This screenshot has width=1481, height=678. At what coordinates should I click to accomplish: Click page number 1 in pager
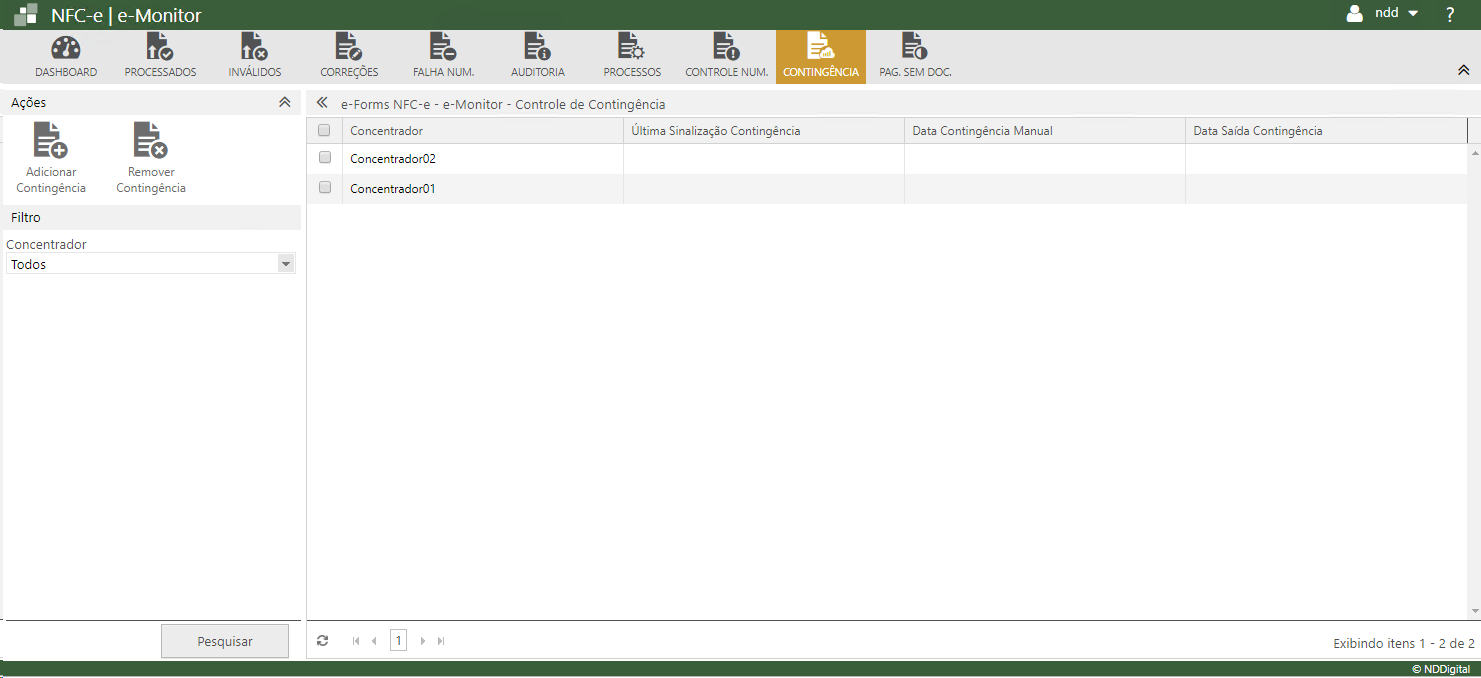(398, 641)
